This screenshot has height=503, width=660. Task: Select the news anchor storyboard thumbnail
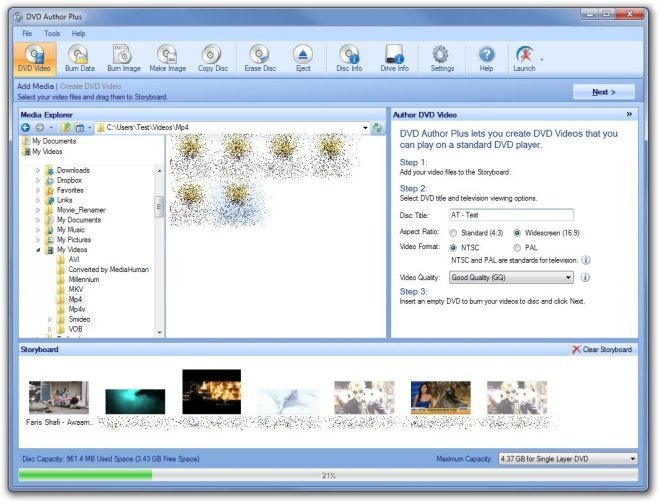click(440, 397)
